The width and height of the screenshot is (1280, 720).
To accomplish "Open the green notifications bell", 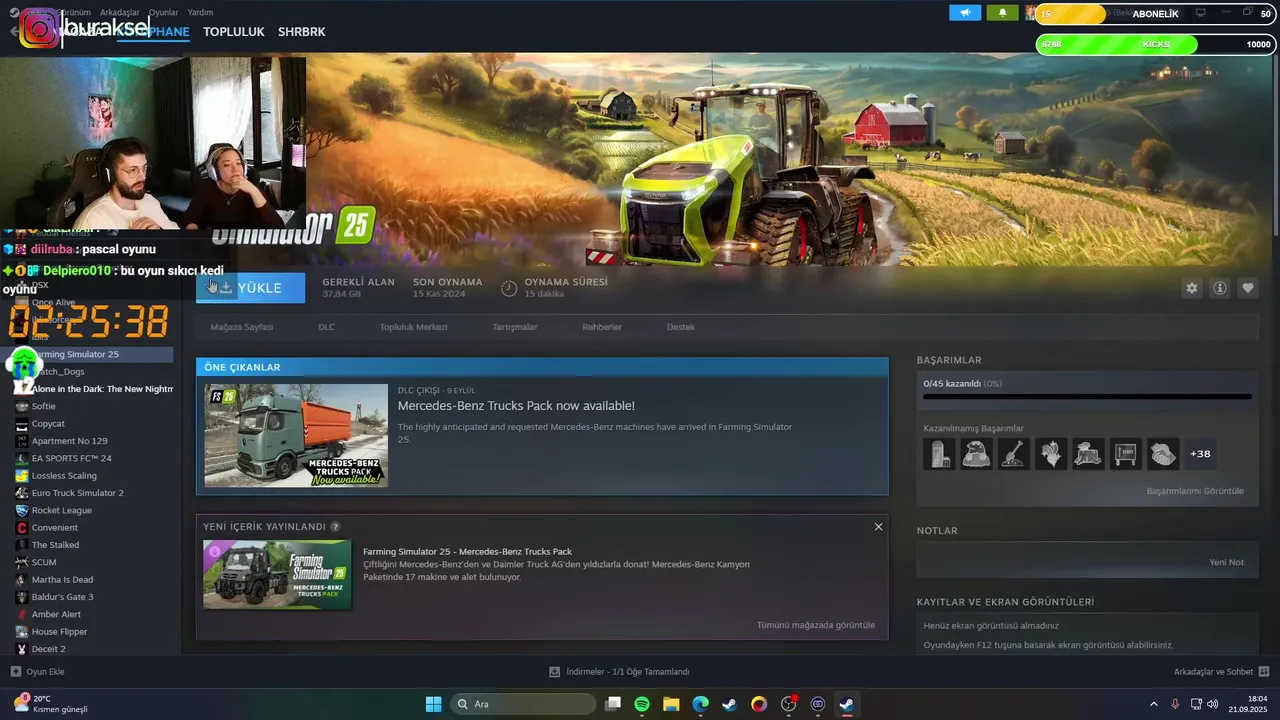I will tap(1002, 13).
